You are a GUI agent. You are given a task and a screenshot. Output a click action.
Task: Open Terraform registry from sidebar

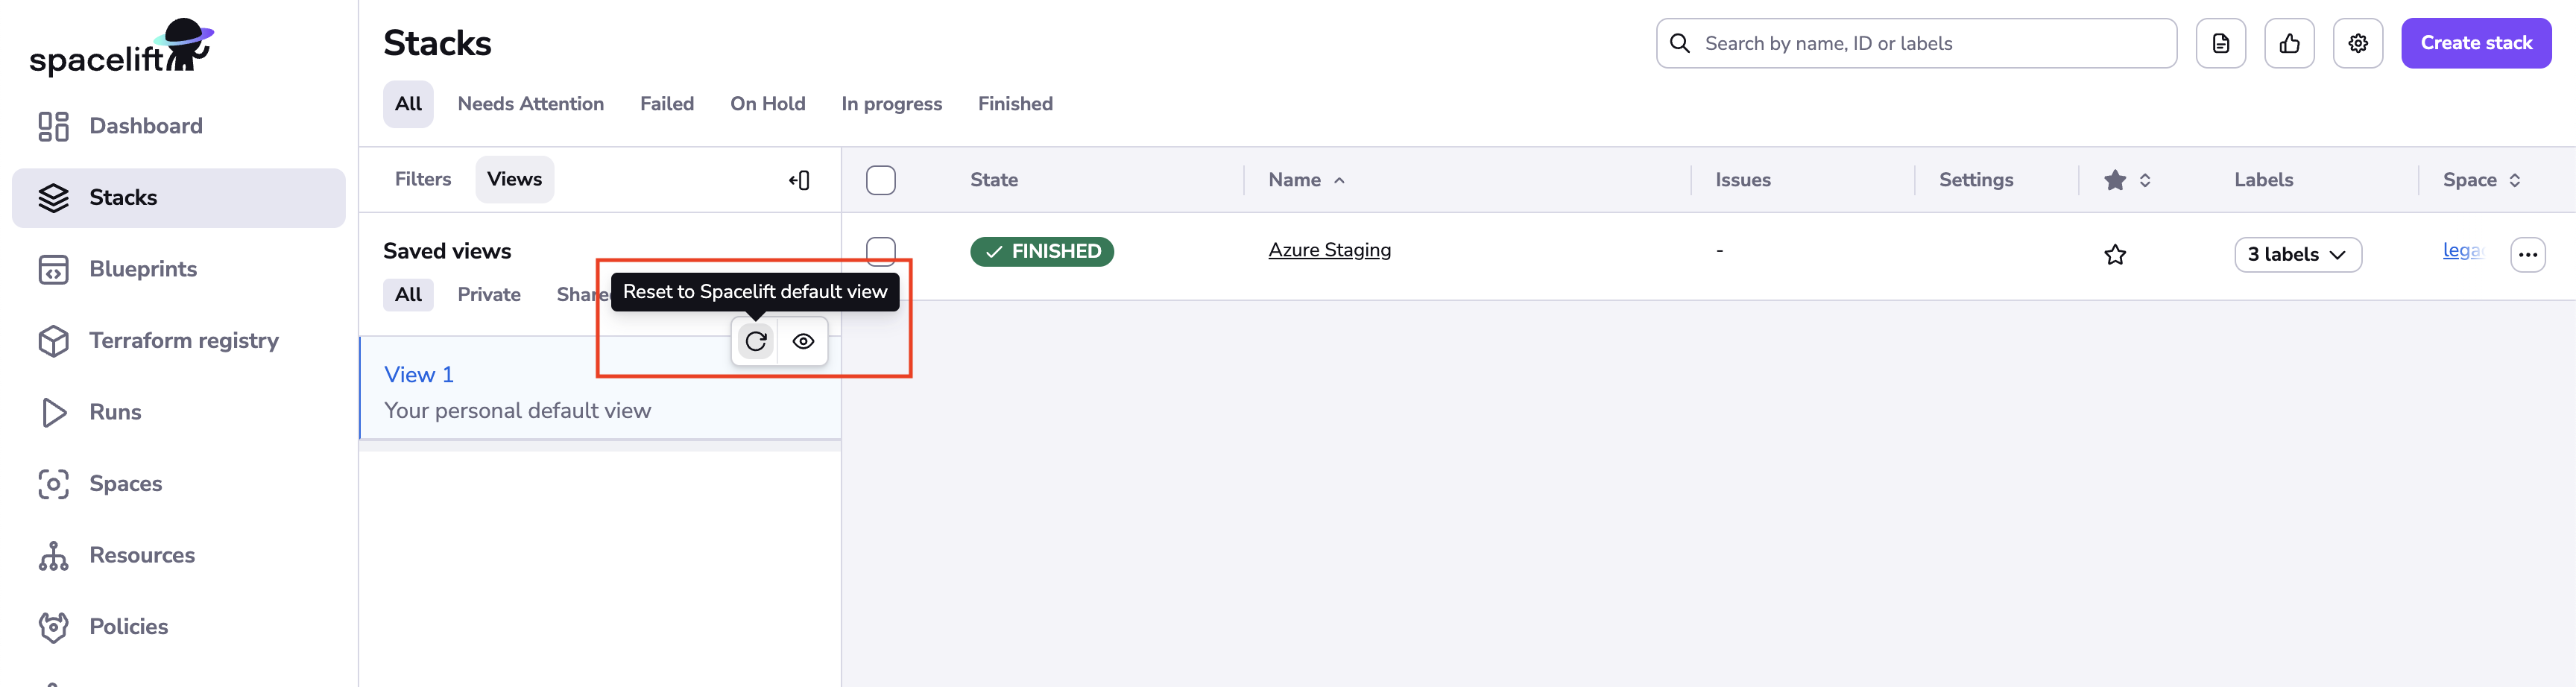[x=183, y=340]
